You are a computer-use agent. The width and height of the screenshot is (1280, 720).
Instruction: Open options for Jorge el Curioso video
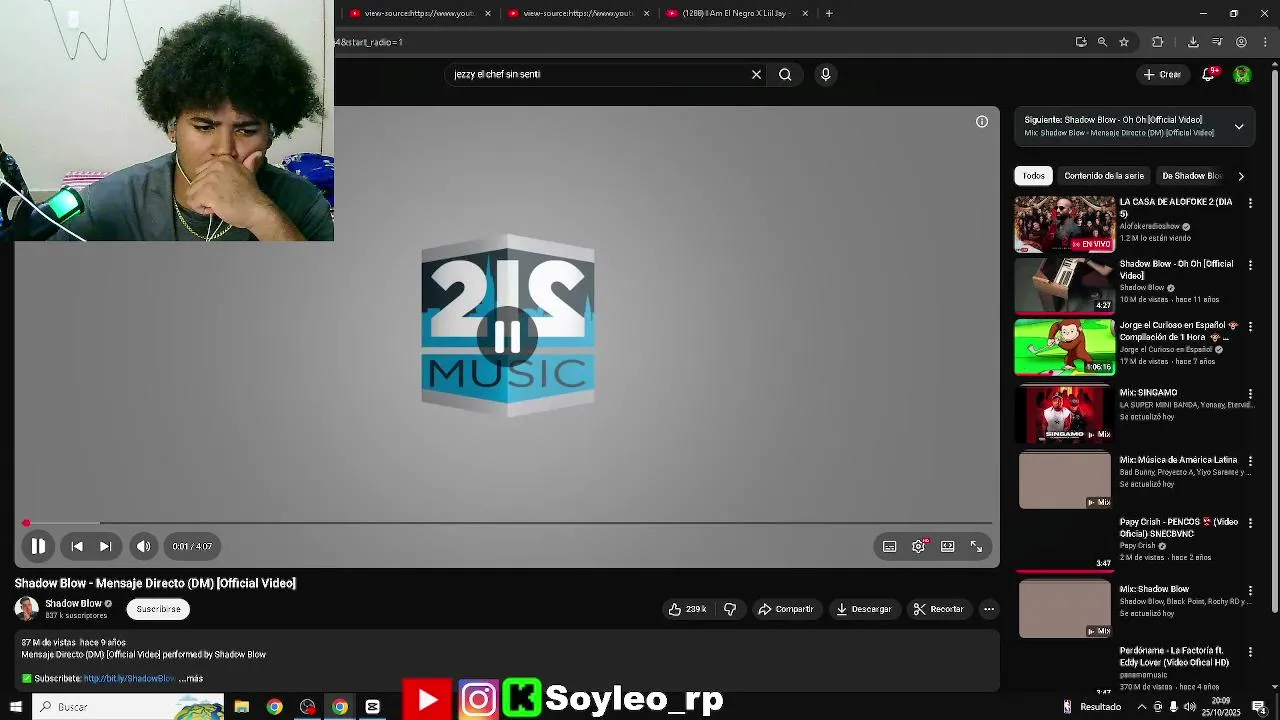pyautogui.click(x=1250, y=327)
